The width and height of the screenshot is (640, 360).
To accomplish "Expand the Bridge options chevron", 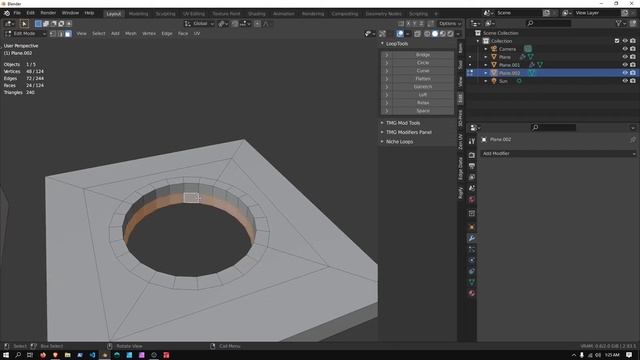I will [x=387, y=55].
